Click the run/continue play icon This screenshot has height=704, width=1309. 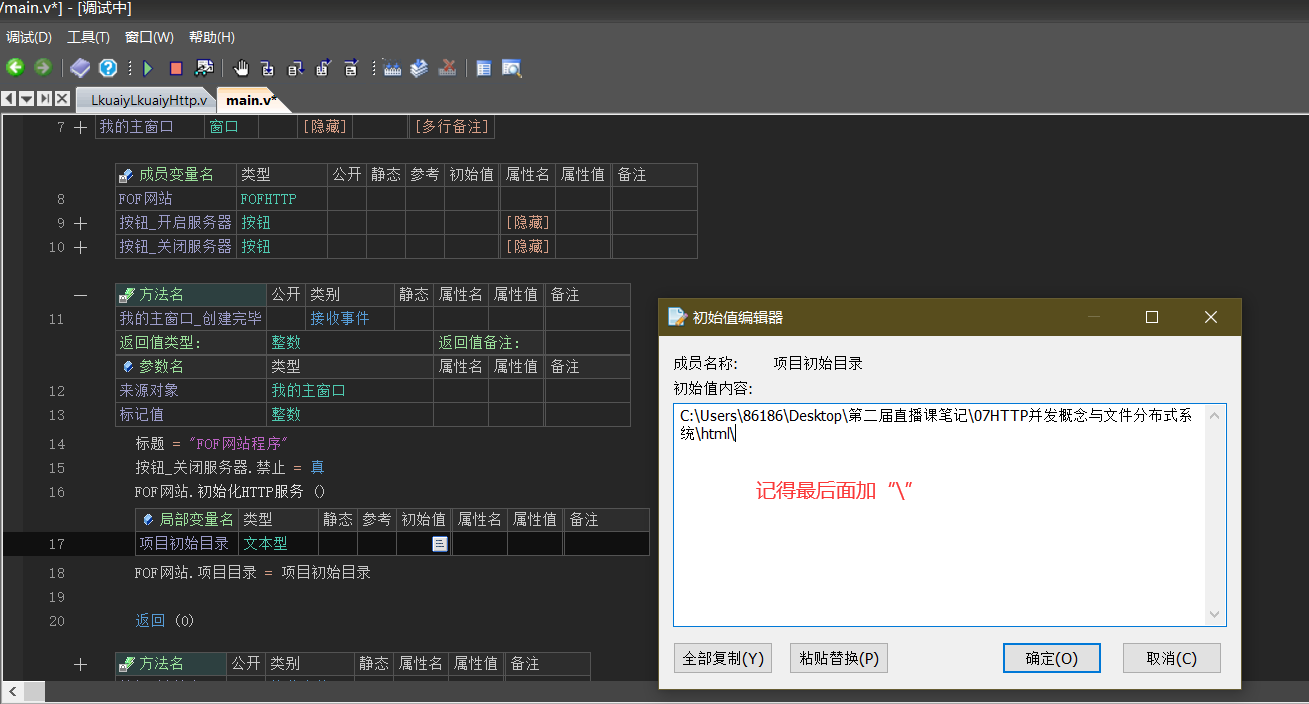[148, 68]
